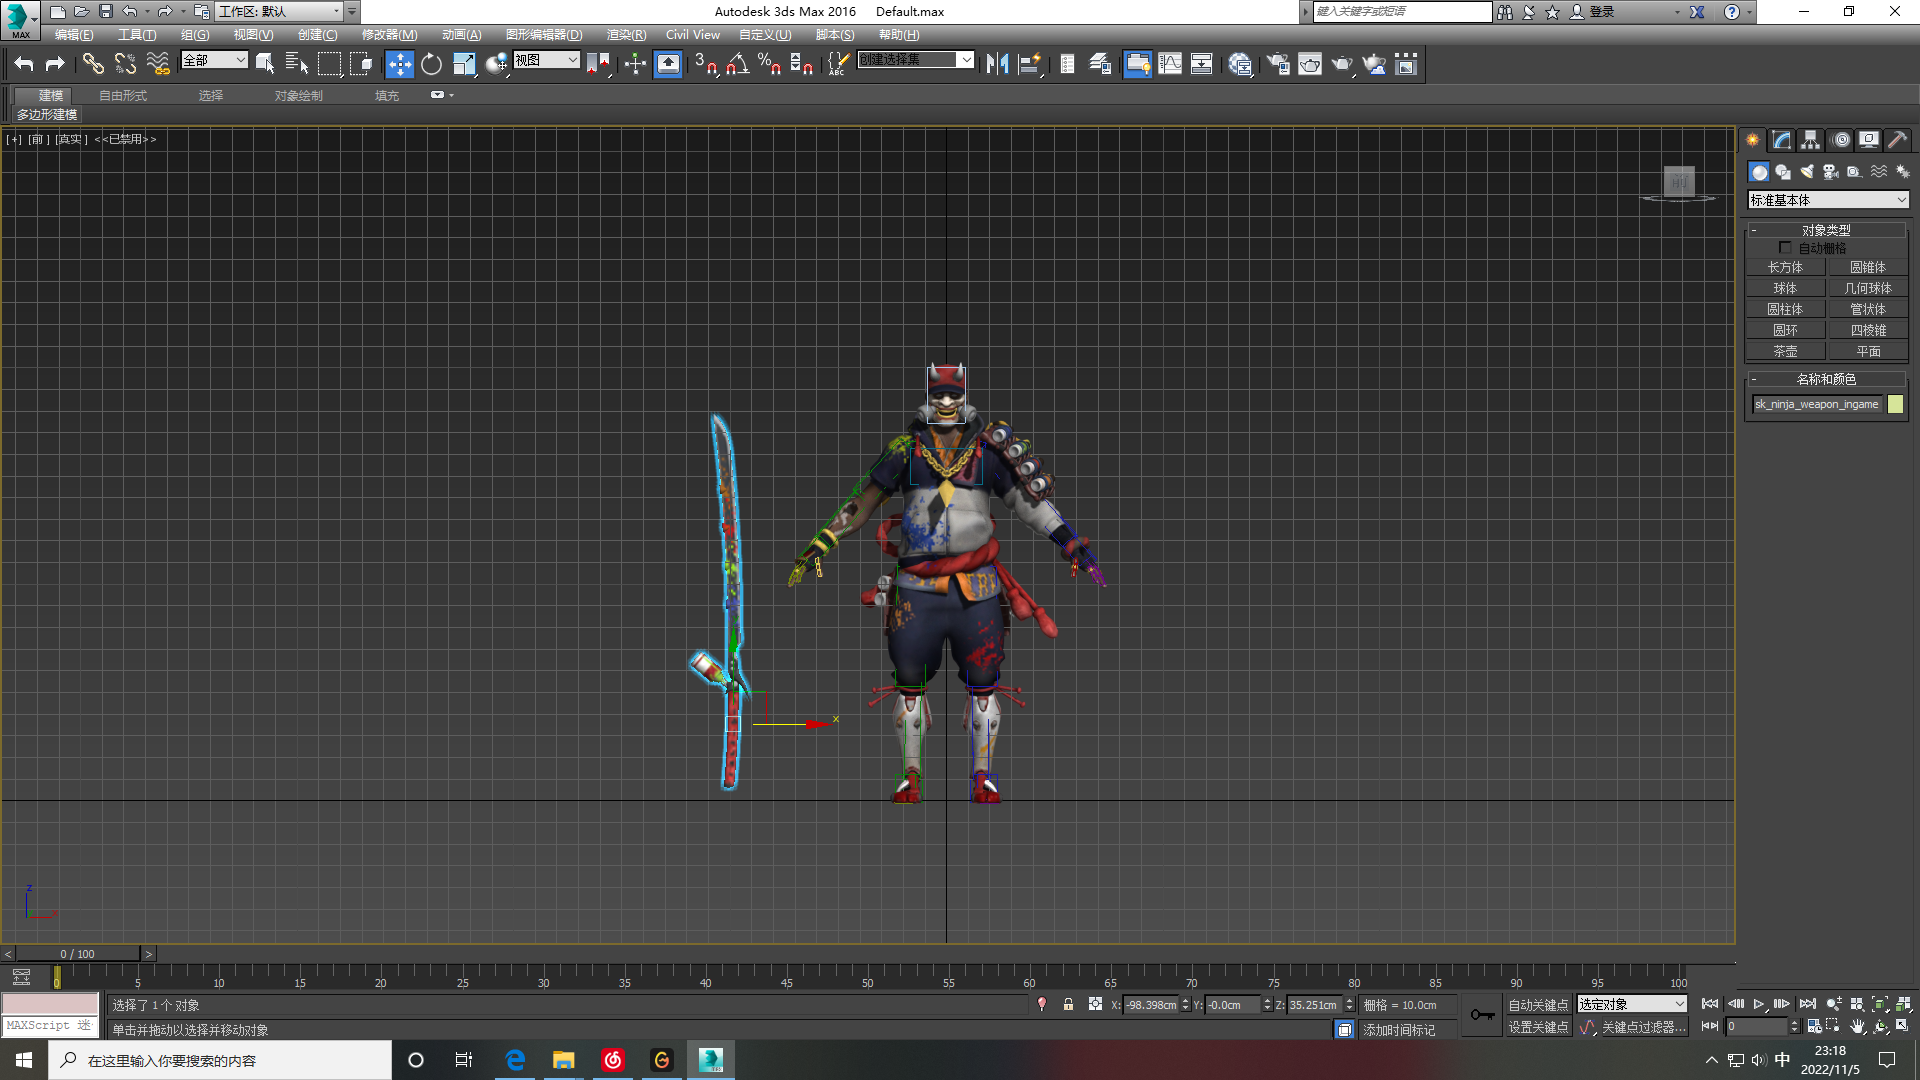Open the 渲染(R) menu
1920x1080 pixels.
(x=626, y=35)
